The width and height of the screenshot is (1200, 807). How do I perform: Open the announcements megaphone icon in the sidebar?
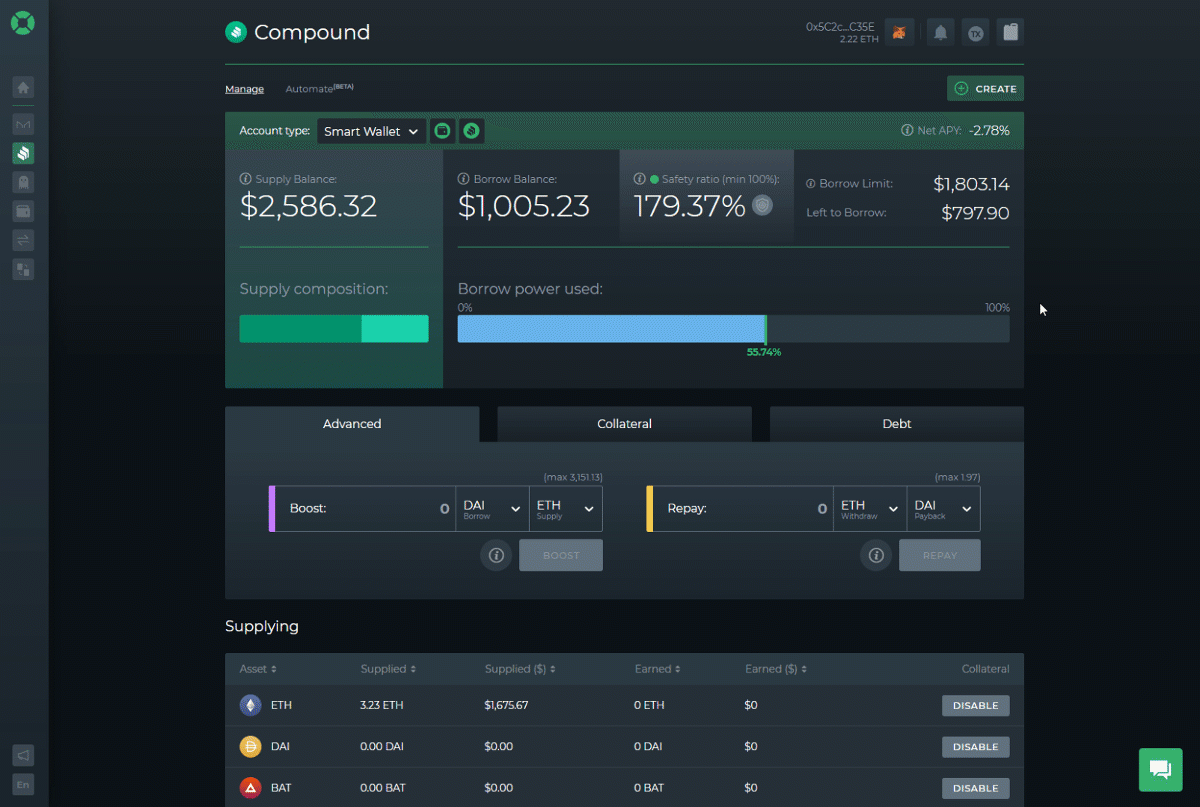(23, 755)
